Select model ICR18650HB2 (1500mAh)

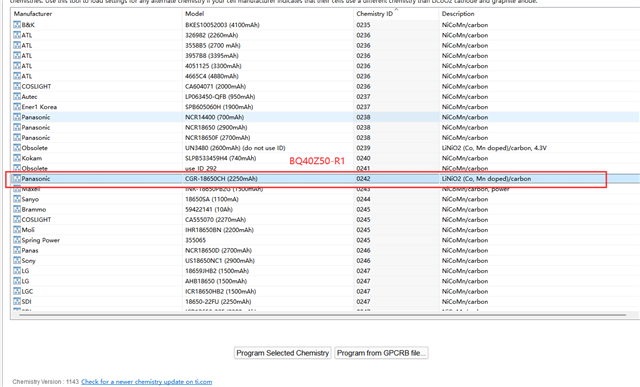coord(221,291)
